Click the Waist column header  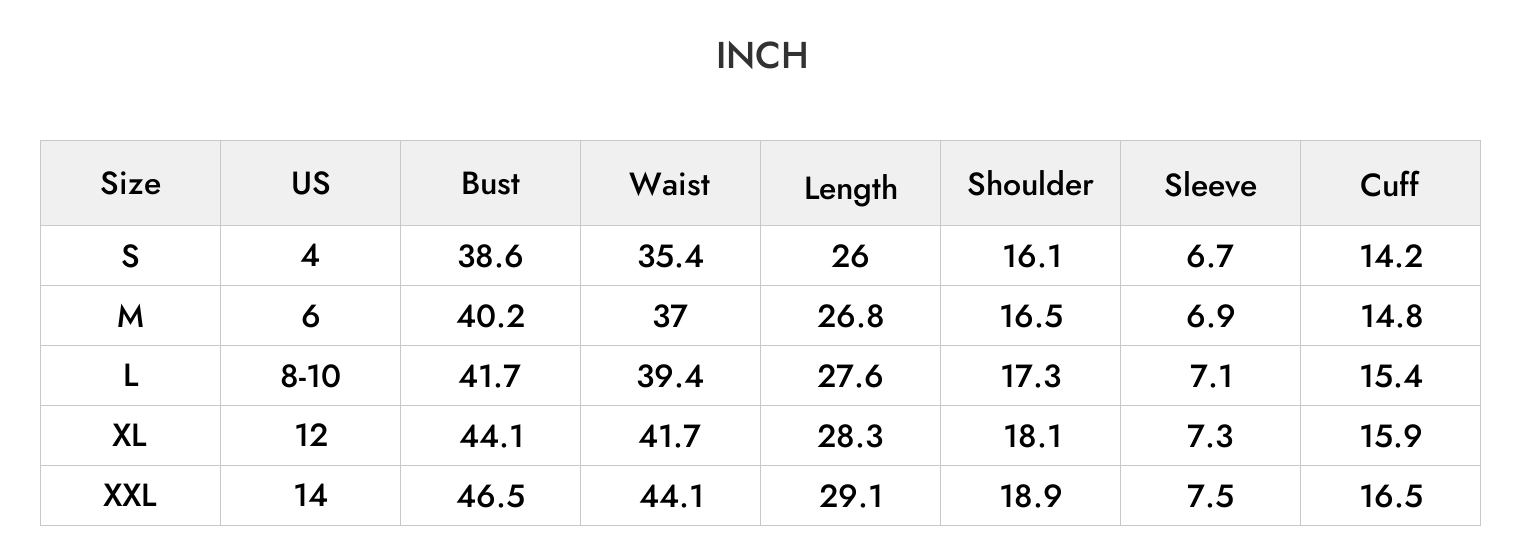pos(670,184)
